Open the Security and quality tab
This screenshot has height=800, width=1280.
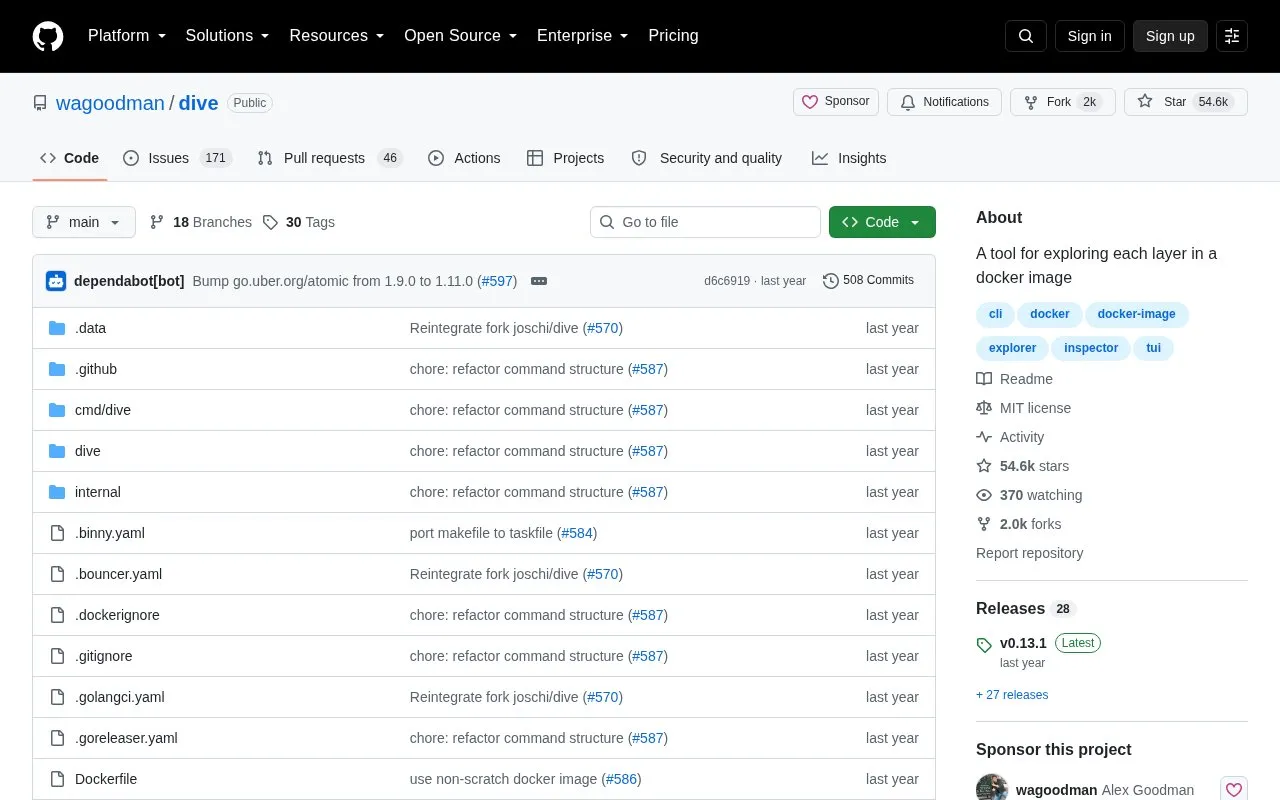coord(706,158)
